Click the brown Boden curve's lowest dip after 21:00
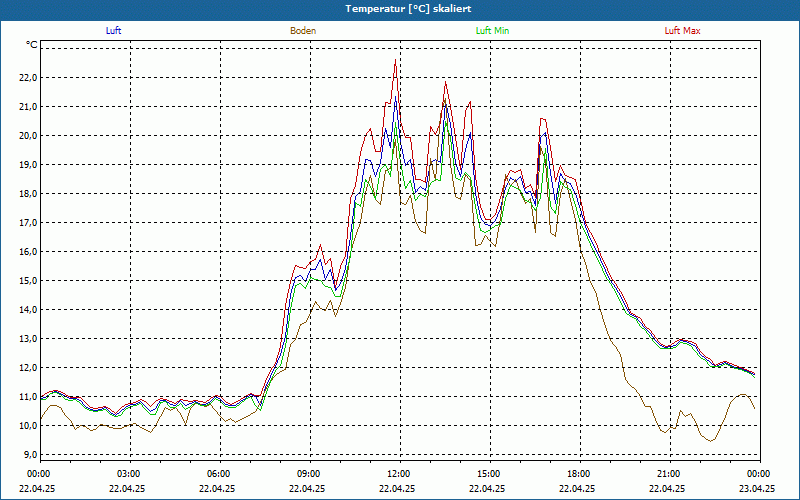This screenshot has height=500, width=800. [710, 440]
